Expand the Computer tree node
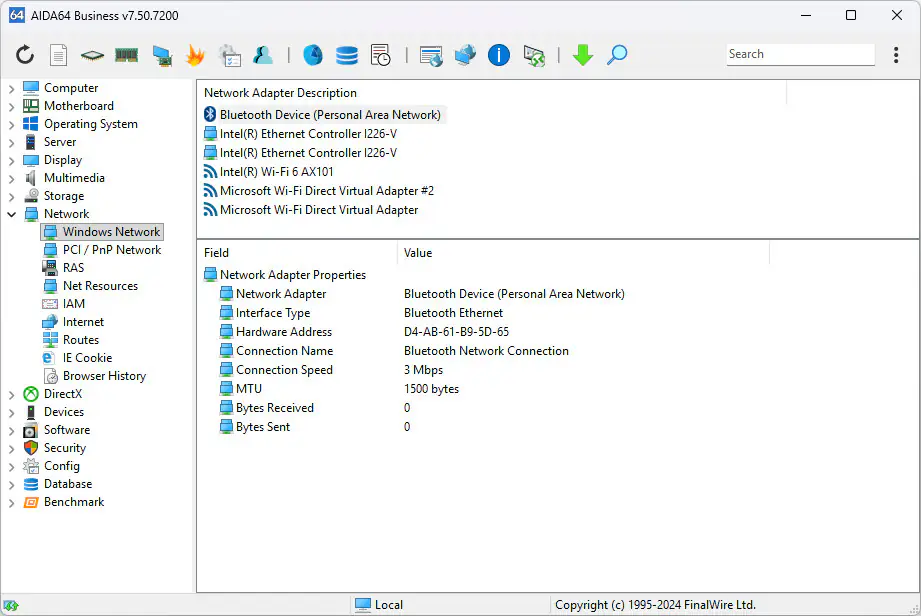The height and width of the screenshot is (616, 921). (12, 89)
